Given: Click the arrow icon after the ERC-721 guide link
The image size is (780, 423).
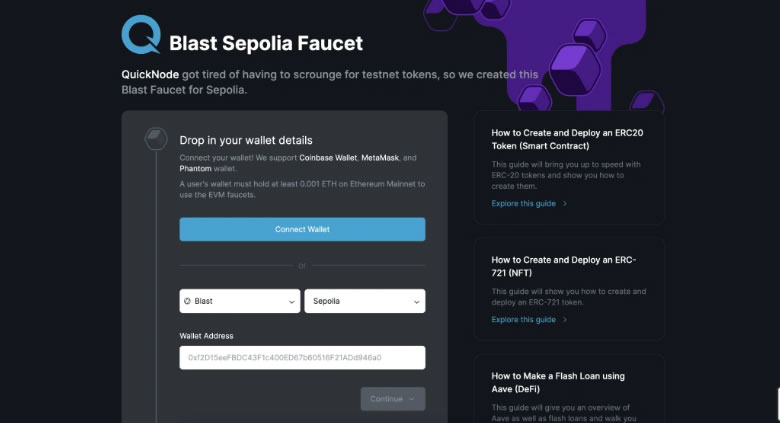Looking at the screenshot, I should [x=565, y=320].
